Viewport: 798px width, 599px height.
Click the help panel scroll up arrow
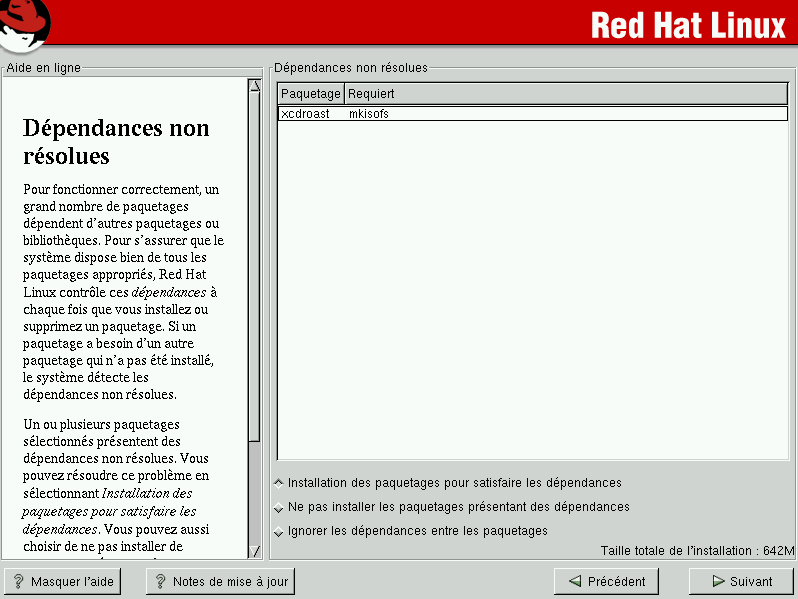254,86
